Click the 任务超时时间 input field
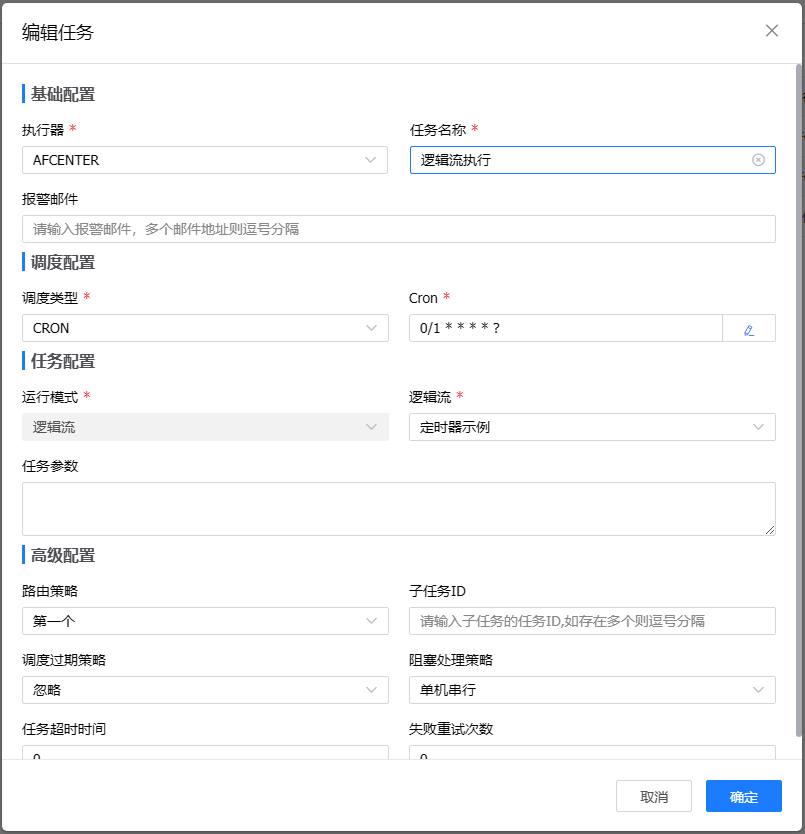 (x=205, y=753)
